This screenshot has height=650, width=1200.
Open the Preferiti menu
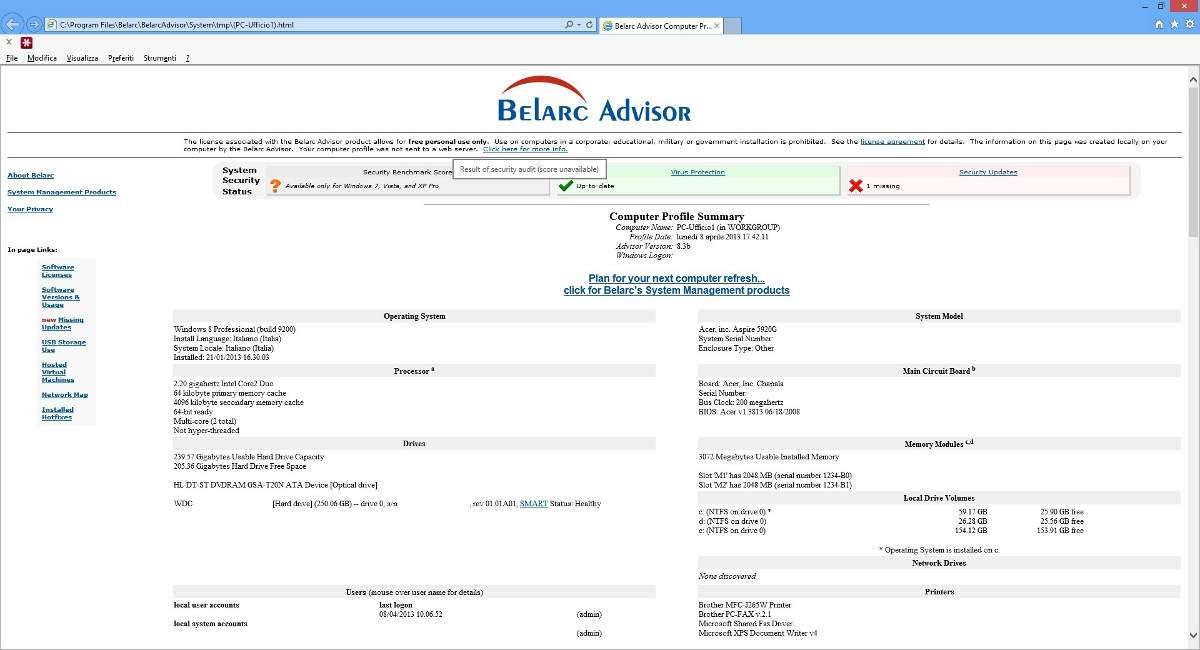(119, 58)
